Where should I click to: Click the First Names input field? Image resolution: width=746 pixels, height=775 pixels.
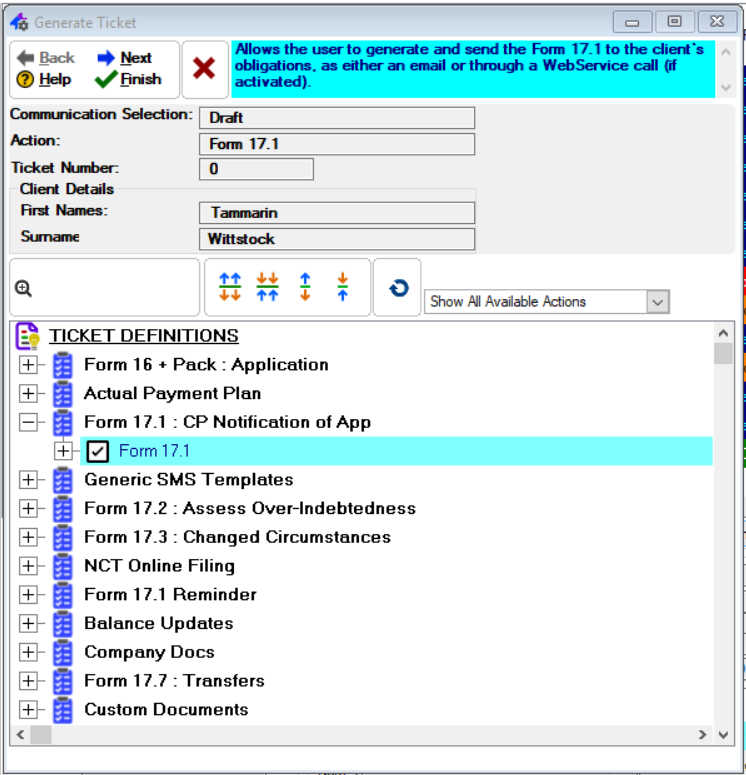pos(337,212)
